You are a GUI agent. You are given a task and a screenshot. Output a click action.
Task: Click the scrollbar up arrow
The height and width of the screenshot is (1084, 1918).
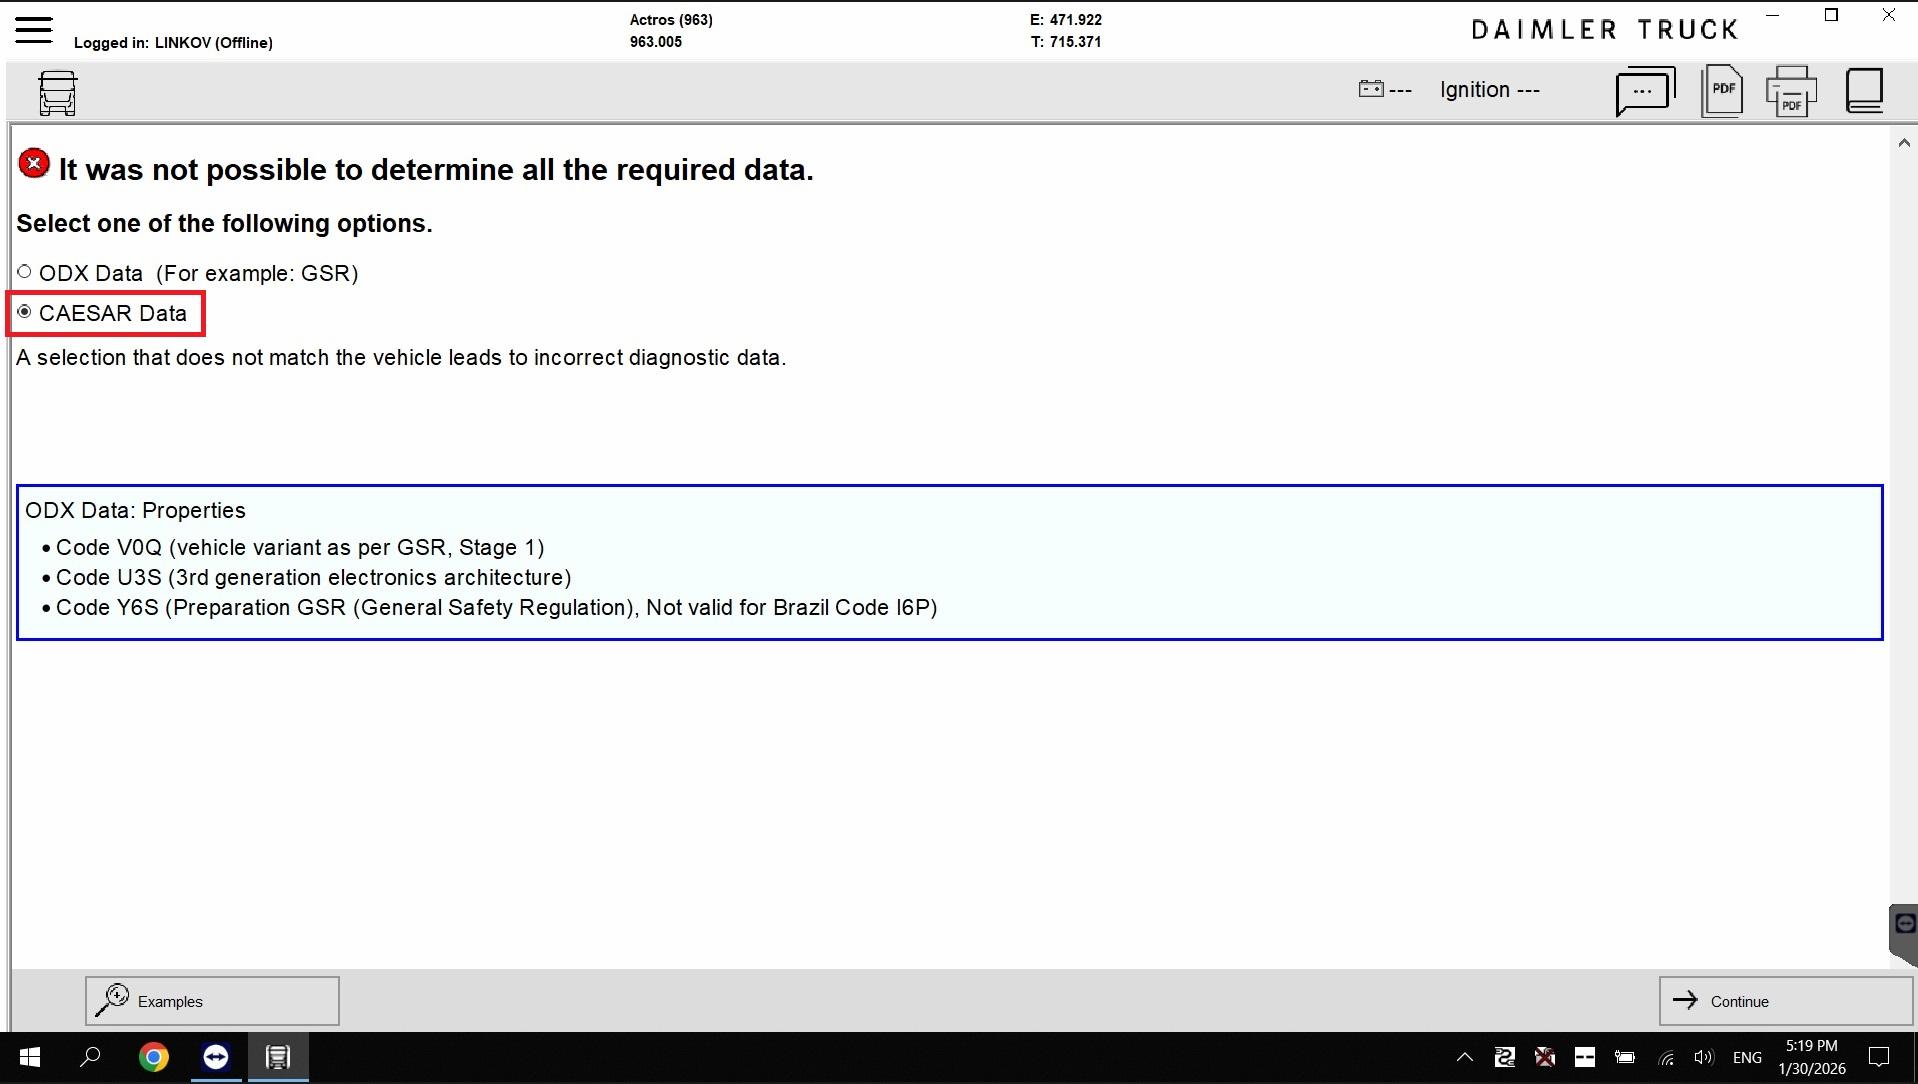tap(1904, 143)
